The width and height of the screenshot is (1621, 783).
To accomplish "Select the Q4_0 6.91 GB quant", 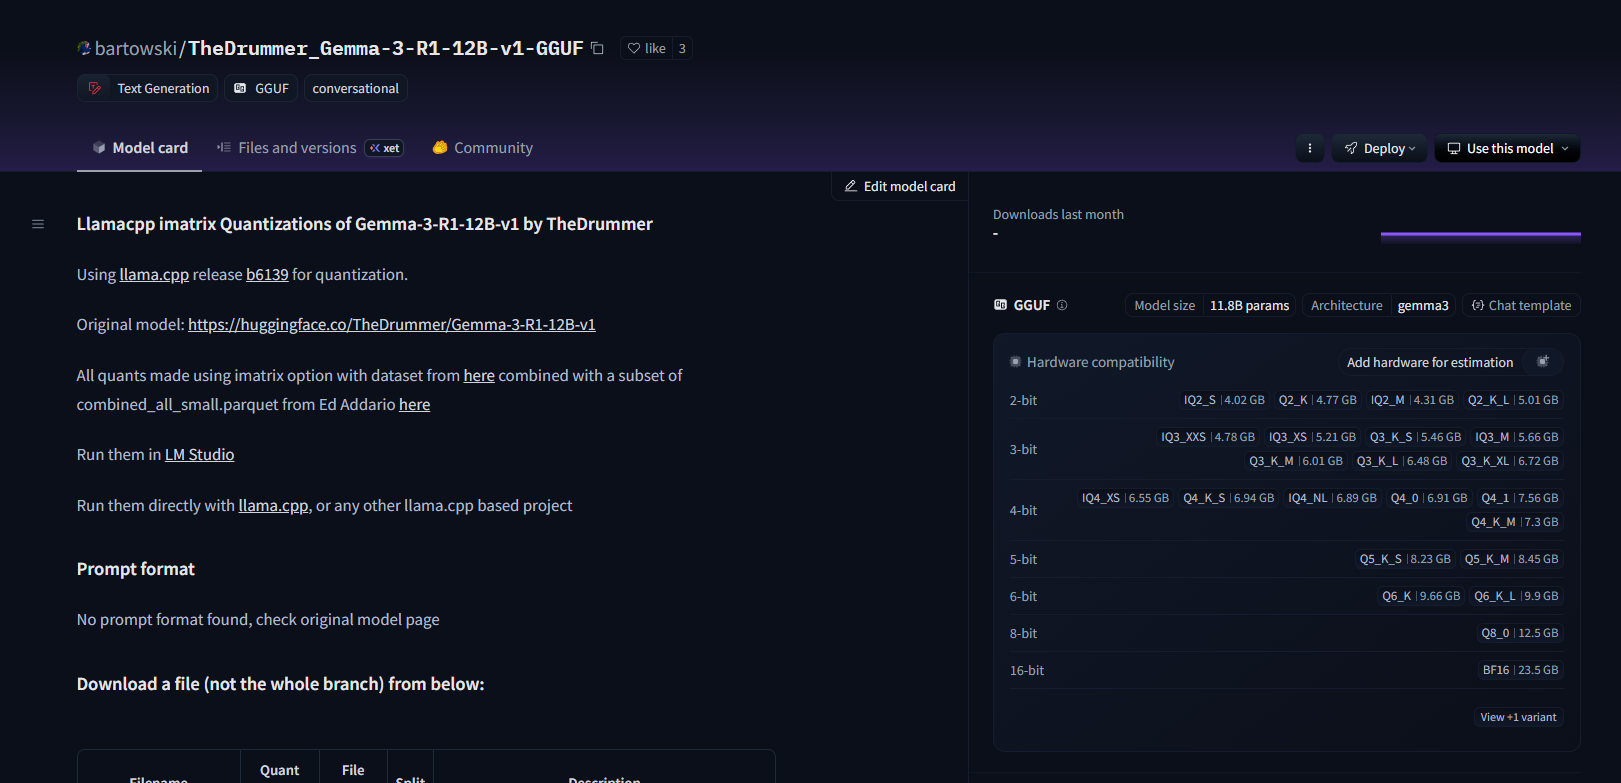I will pos(1429,498).
